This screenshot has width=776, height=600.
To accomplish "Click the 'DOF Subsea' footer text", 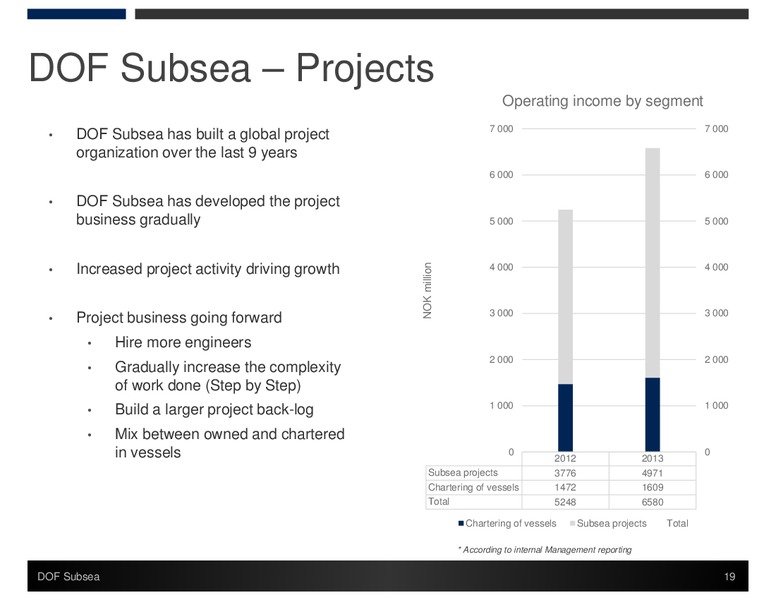I will pos(68,576).
